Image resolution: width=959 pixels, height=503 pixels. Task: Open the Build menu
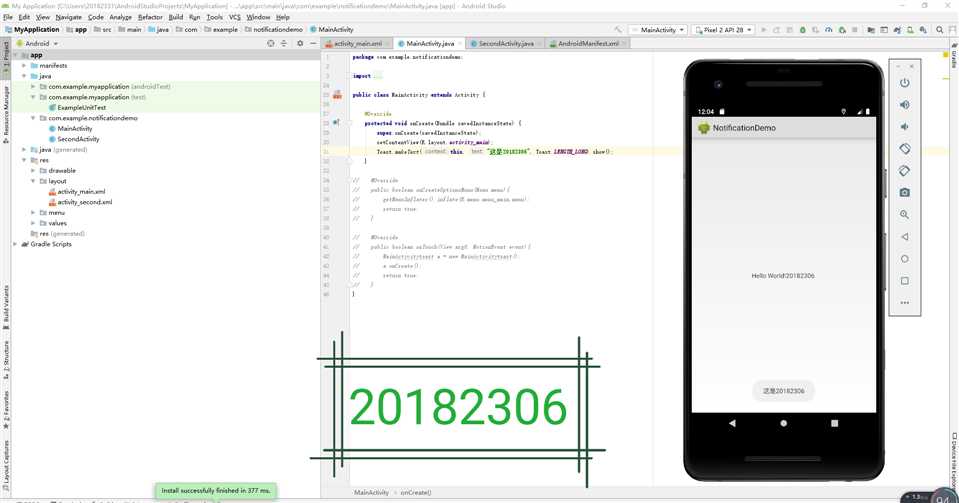(x=176, y=17)
